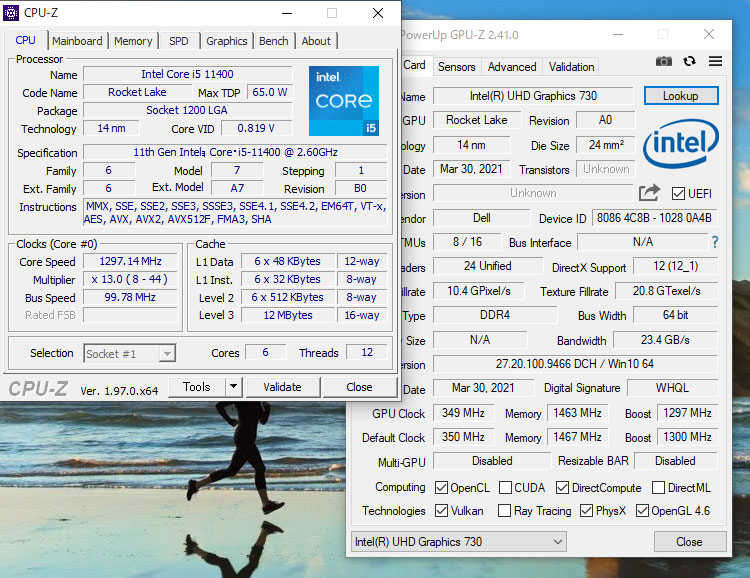Toggle the OpenCL checkbox
The width and height of the screenshot is (750, 578).
pyautogui.click(x=441, y=488)
